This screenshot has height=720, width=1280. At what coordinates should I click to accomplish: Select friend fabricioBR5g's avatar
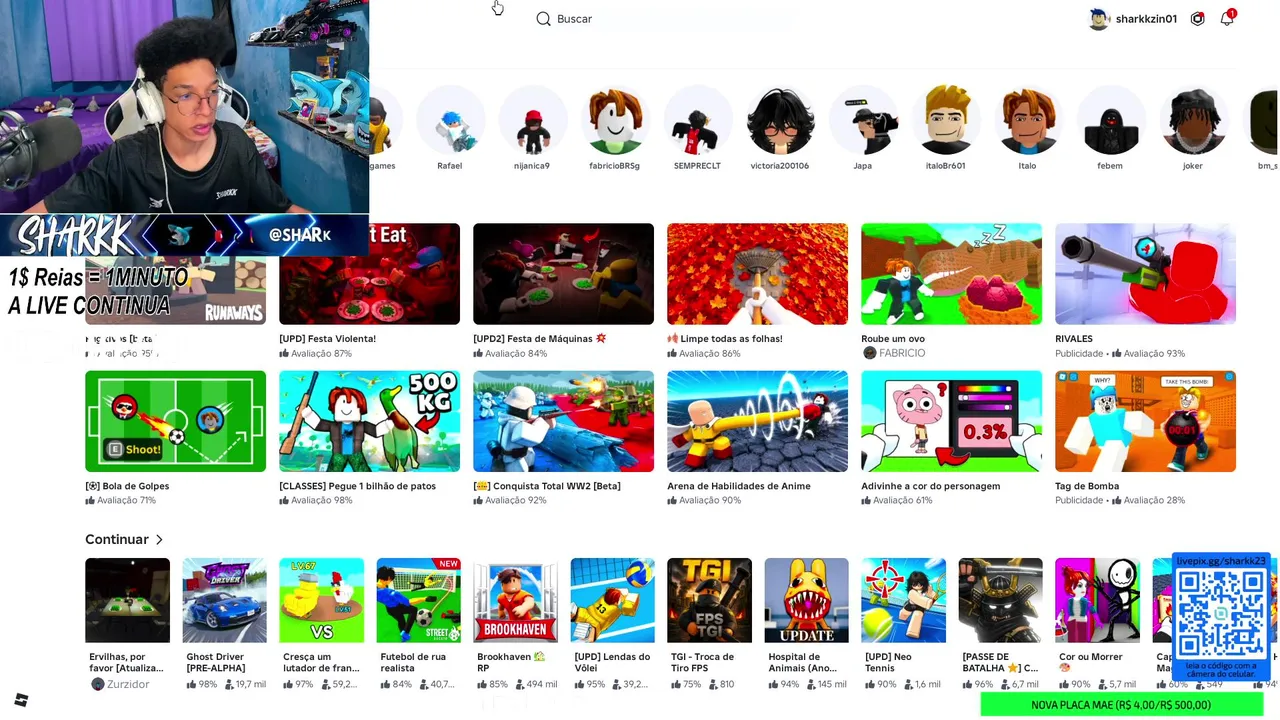[615, 120]
